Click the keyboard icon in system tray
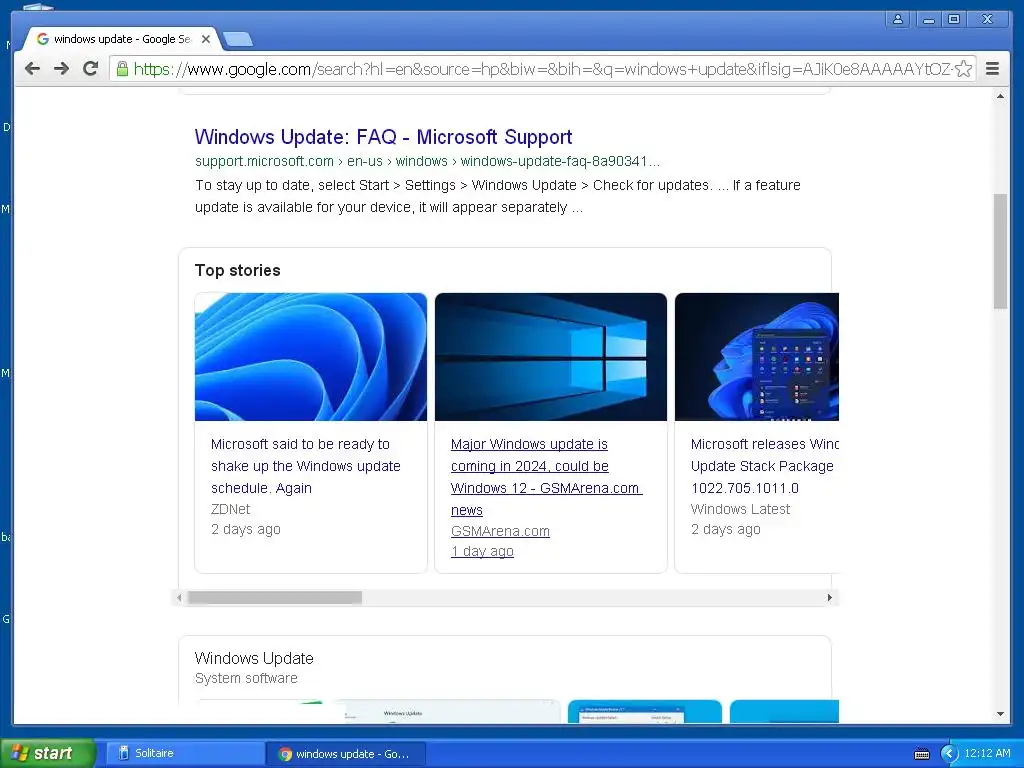This screenshot has height=768, width=1024. click(921, 754)
